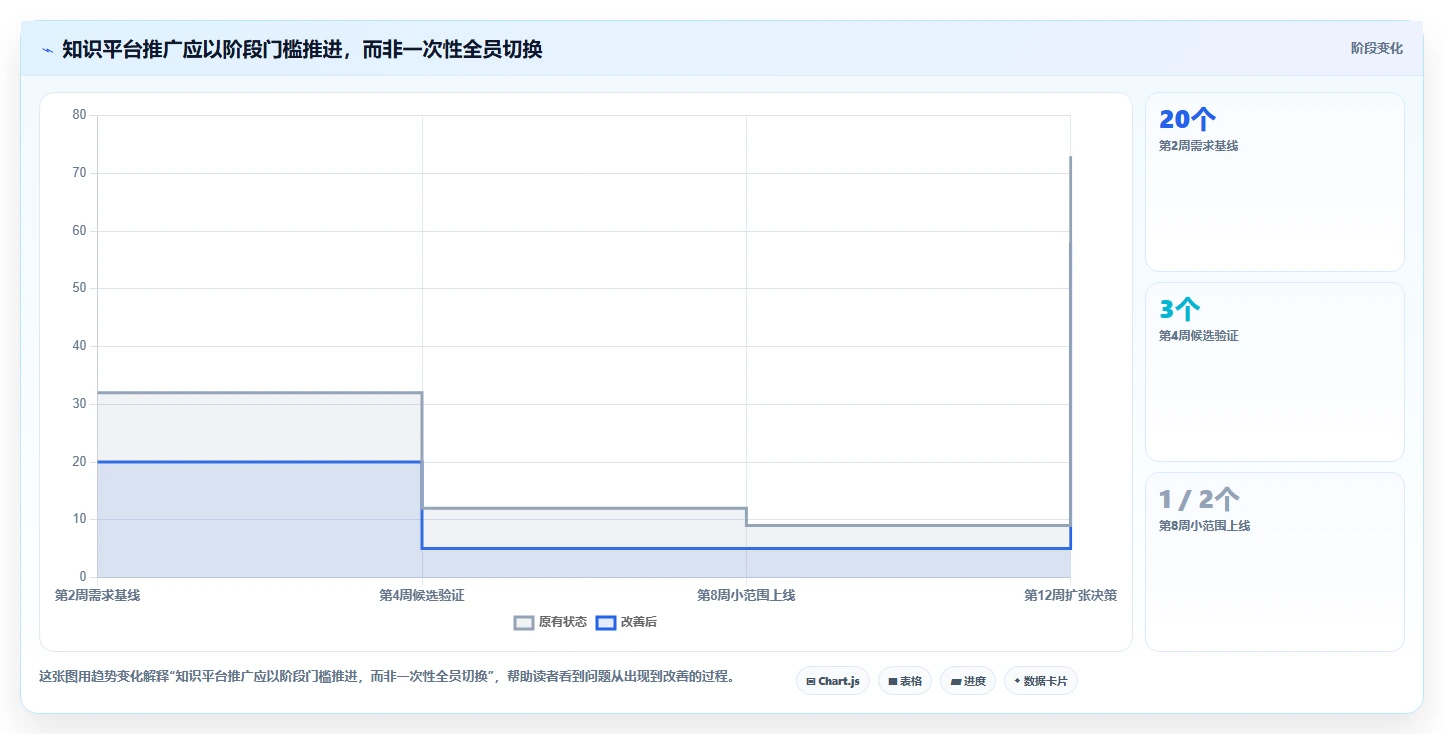Open the 1 / 2个 第8周小范围上线 card
The width and height of the screenshot is (1444, 734).
click(x=1274, y=562)
